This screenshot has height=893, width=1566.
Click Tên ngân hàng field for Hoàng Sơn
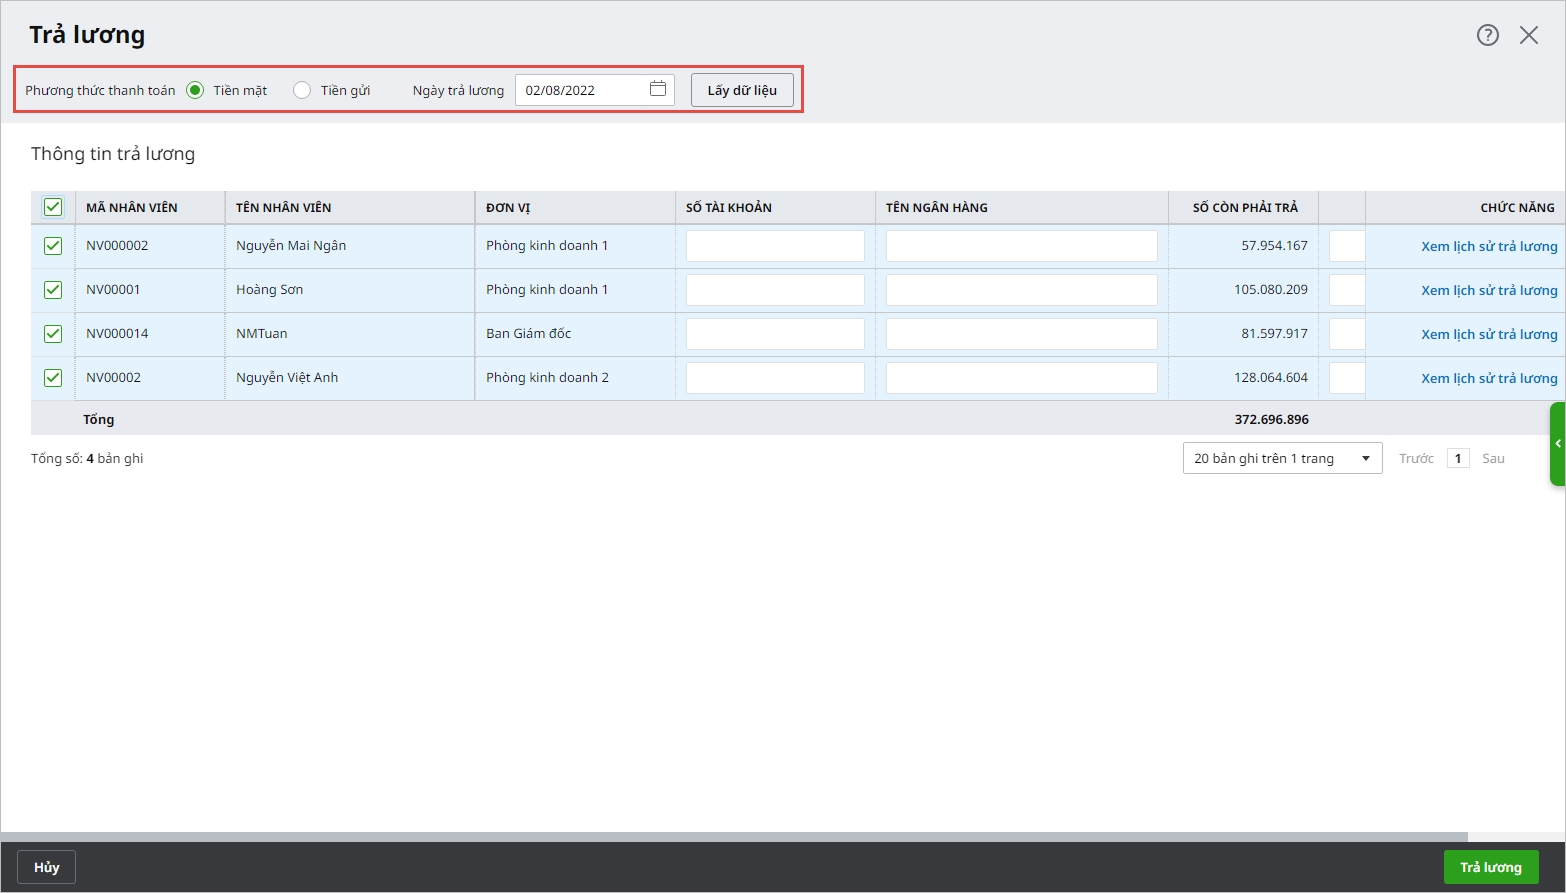[x=1022, y=290]
